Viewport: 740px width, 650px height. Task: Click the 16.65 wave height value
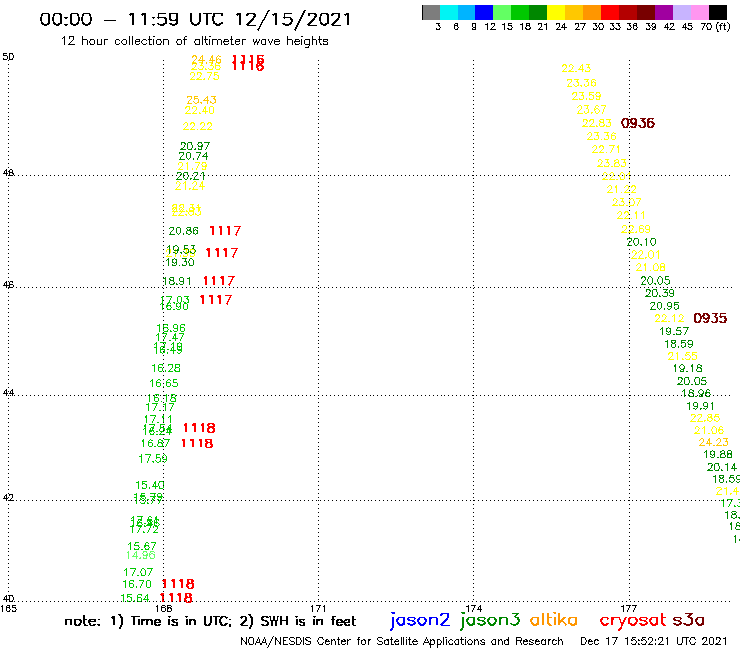[164, 383]
